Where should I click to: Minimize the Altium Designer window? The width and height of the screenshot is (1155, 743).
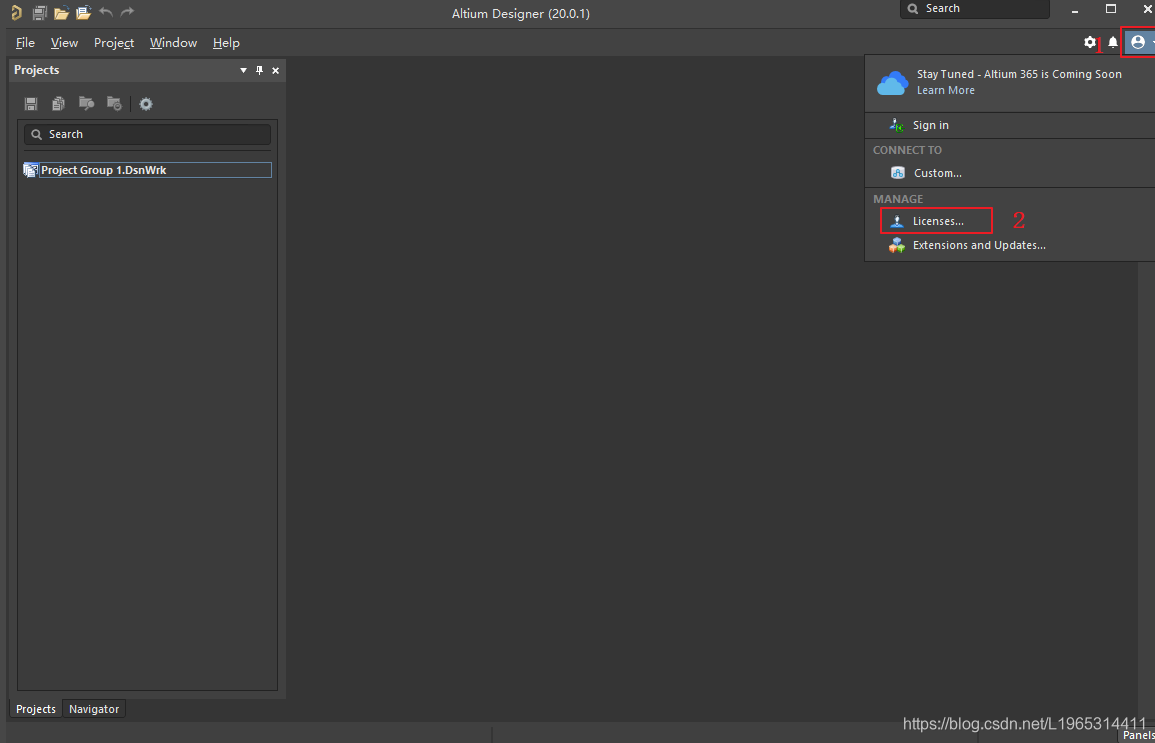point(1075,10)
